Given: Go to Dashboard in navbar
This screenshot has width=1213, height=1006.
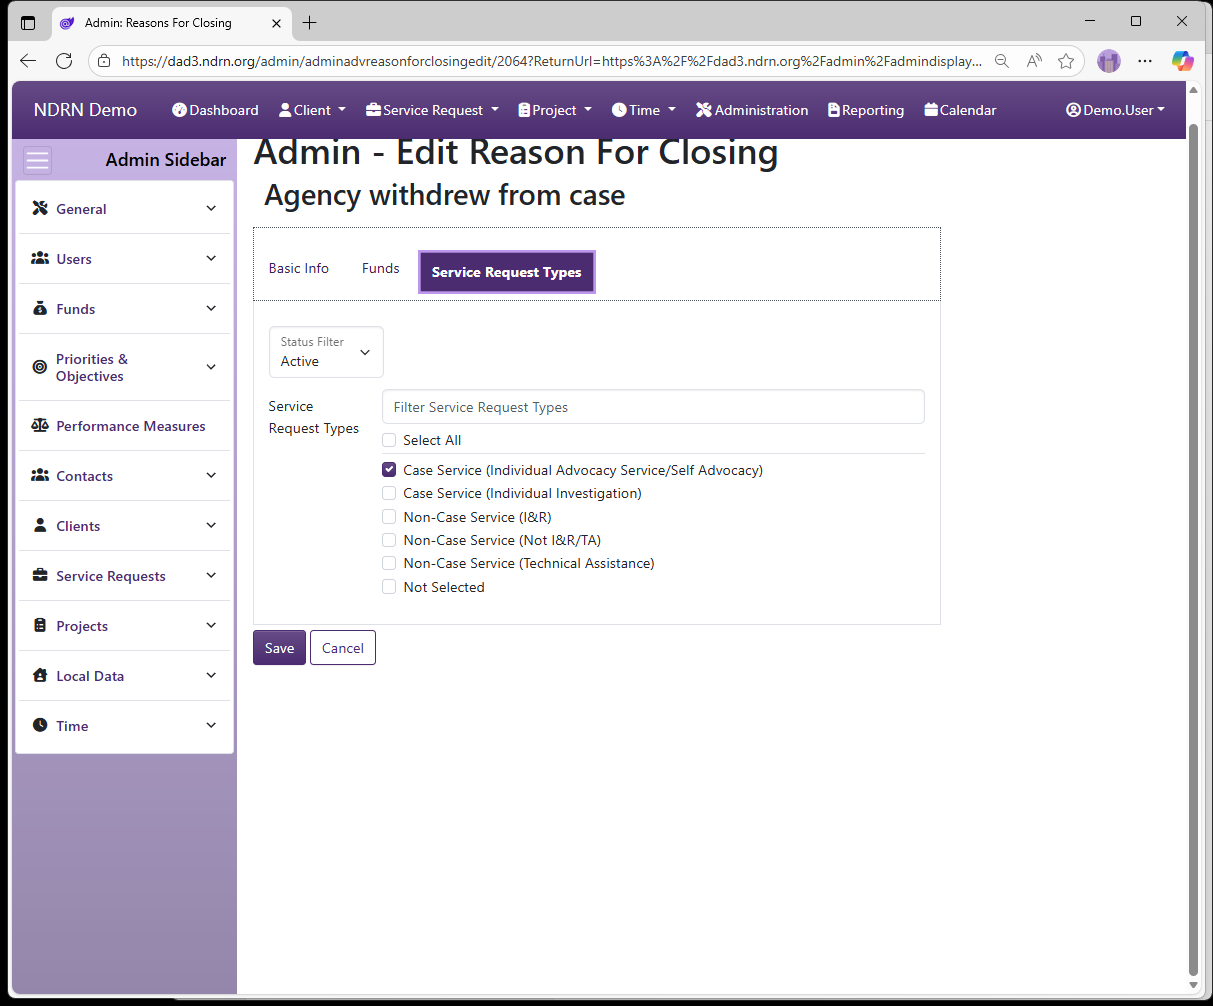Looking at the screenshot, I should coord(215,110).
